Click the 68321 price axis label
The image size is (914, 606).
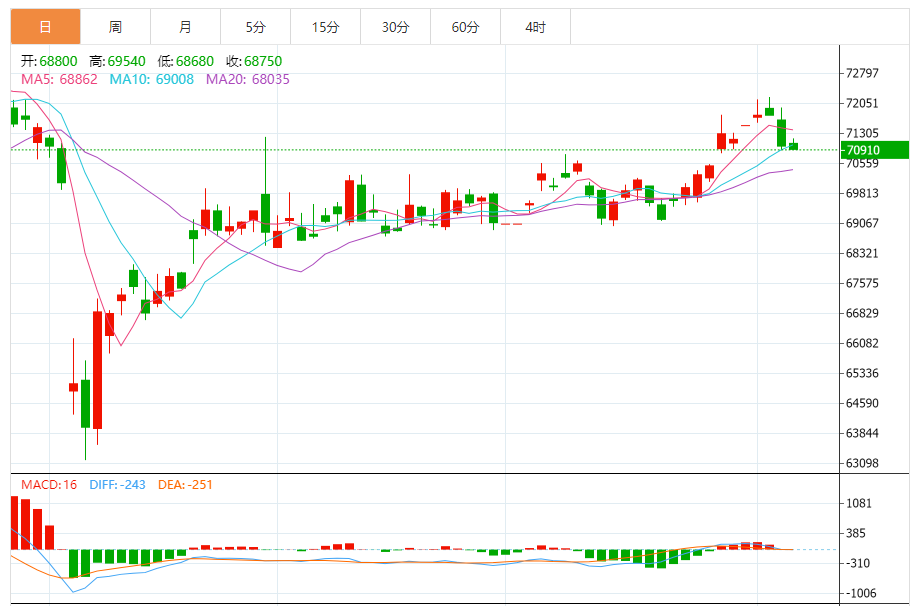pyautogui.click(x=862, y=253)
